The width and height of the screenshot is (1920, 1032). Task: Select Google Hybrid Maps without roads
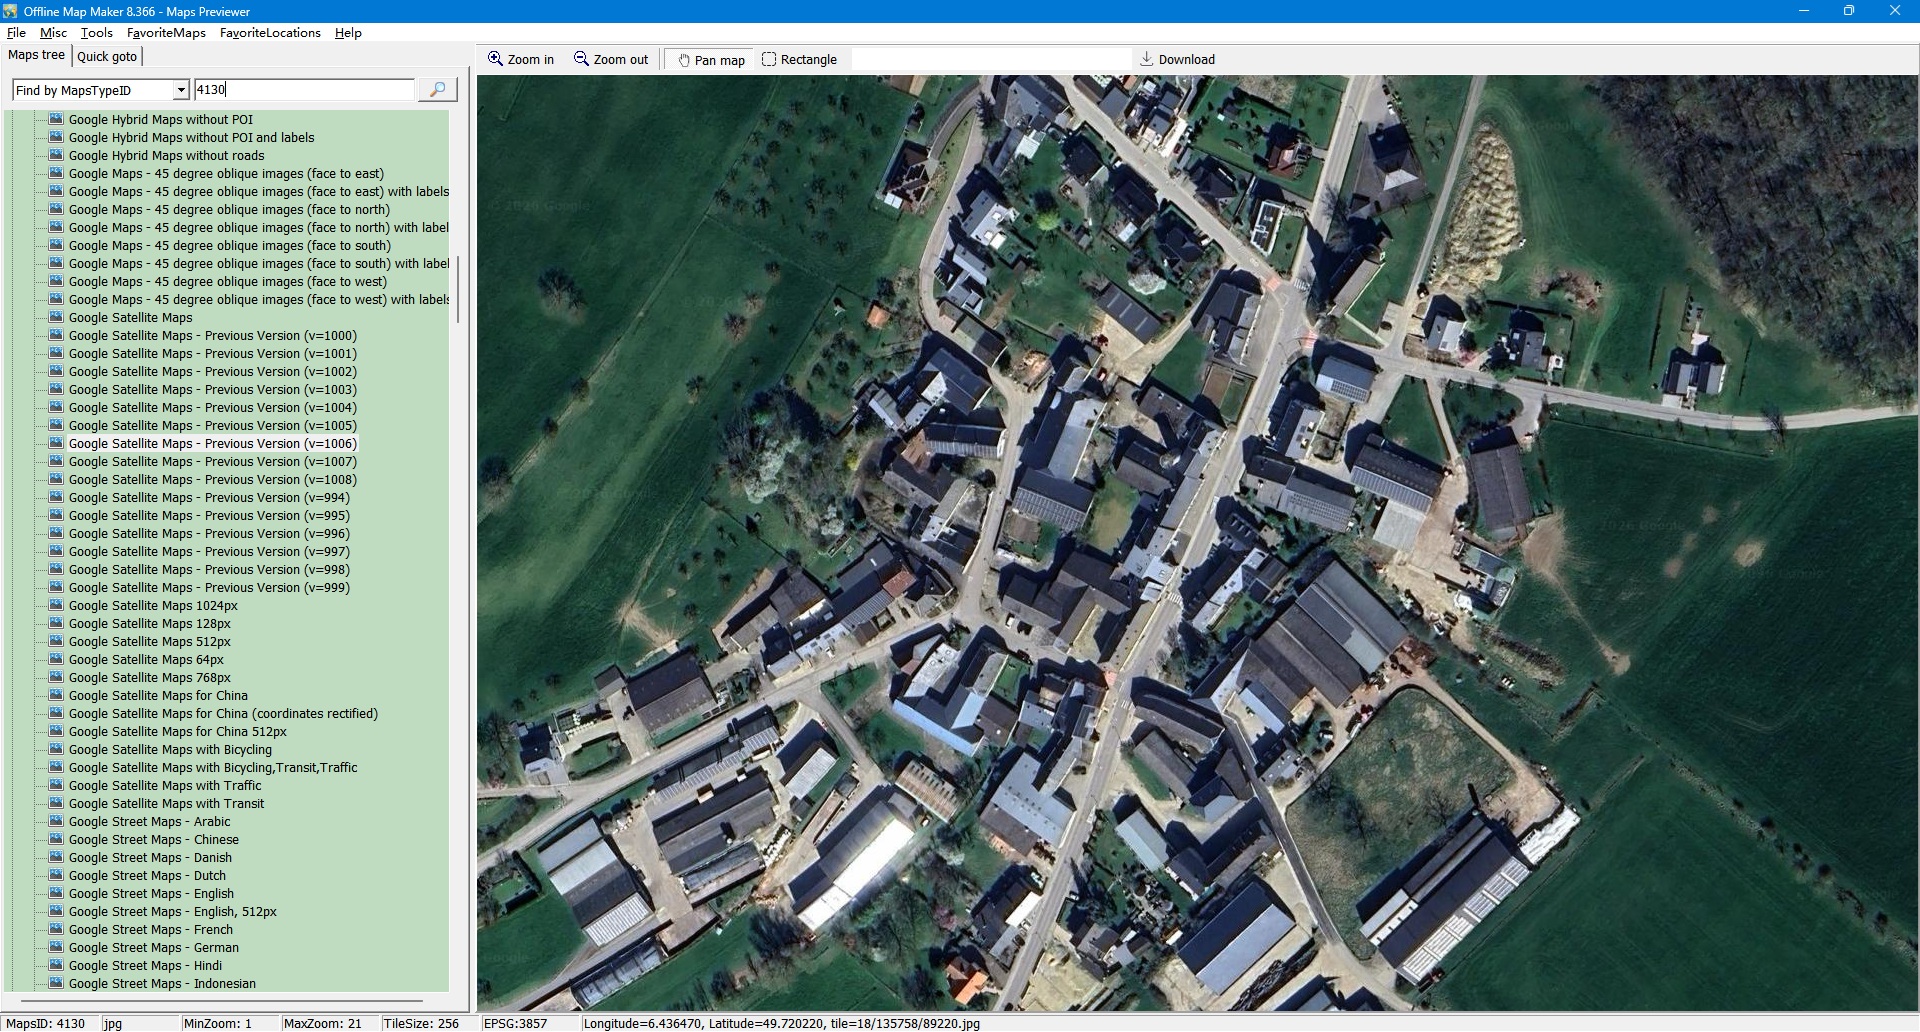[166, 156]
